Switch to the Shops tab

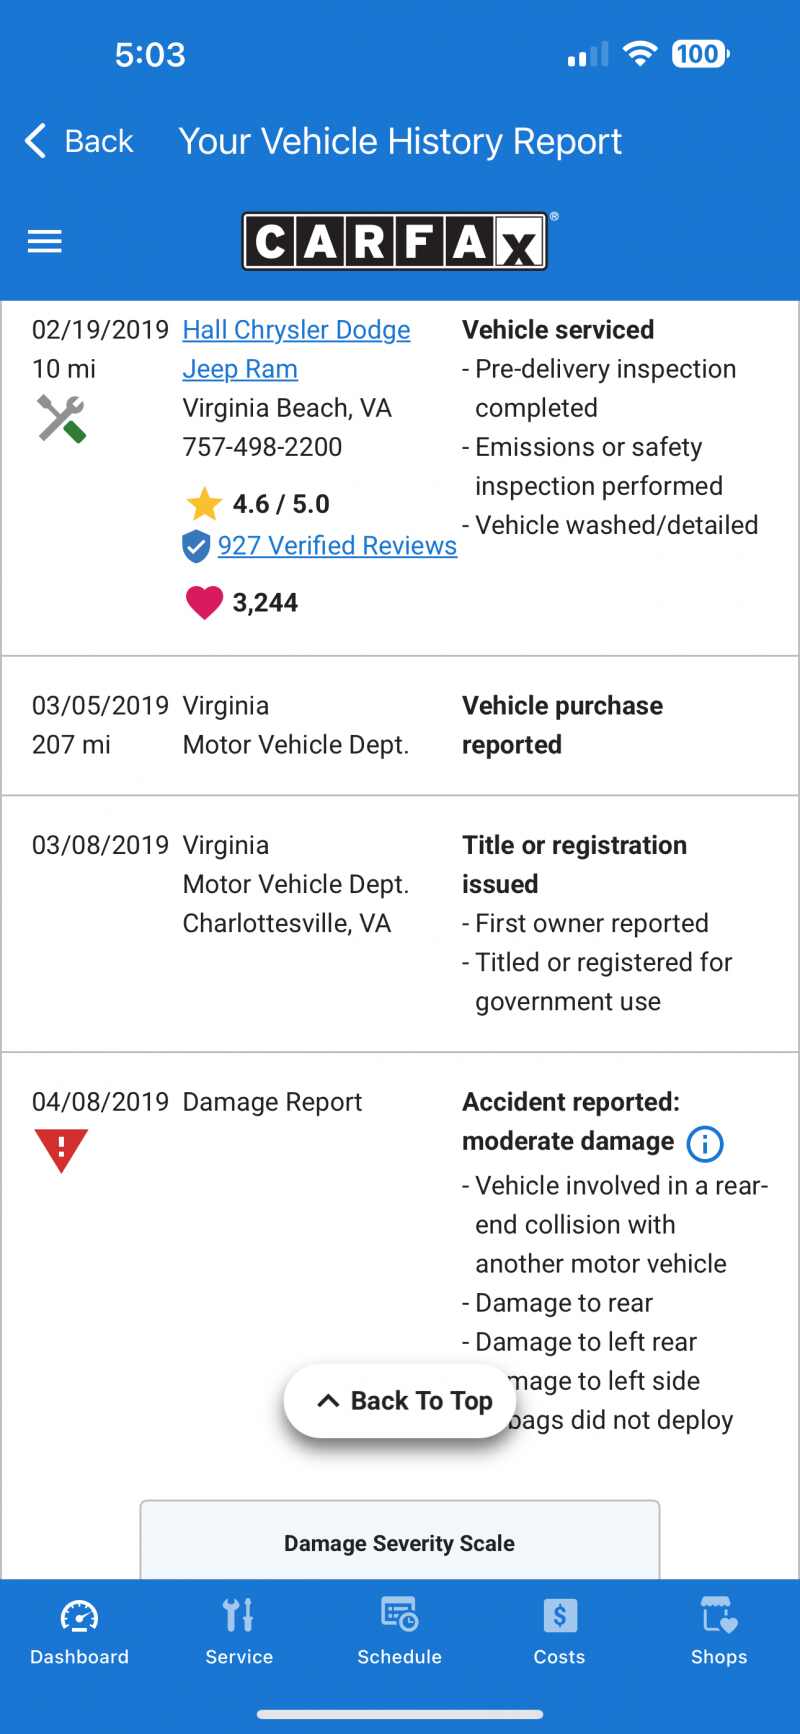point(719,1630)
